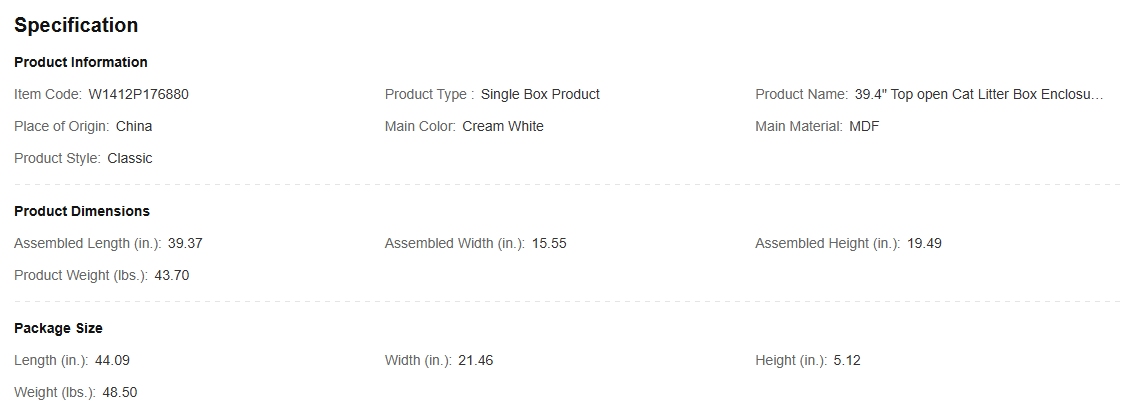Click the Specification heading
The height and width of the screenshot is (414, 1124).
pyautogui.click(x=76, y=25)
